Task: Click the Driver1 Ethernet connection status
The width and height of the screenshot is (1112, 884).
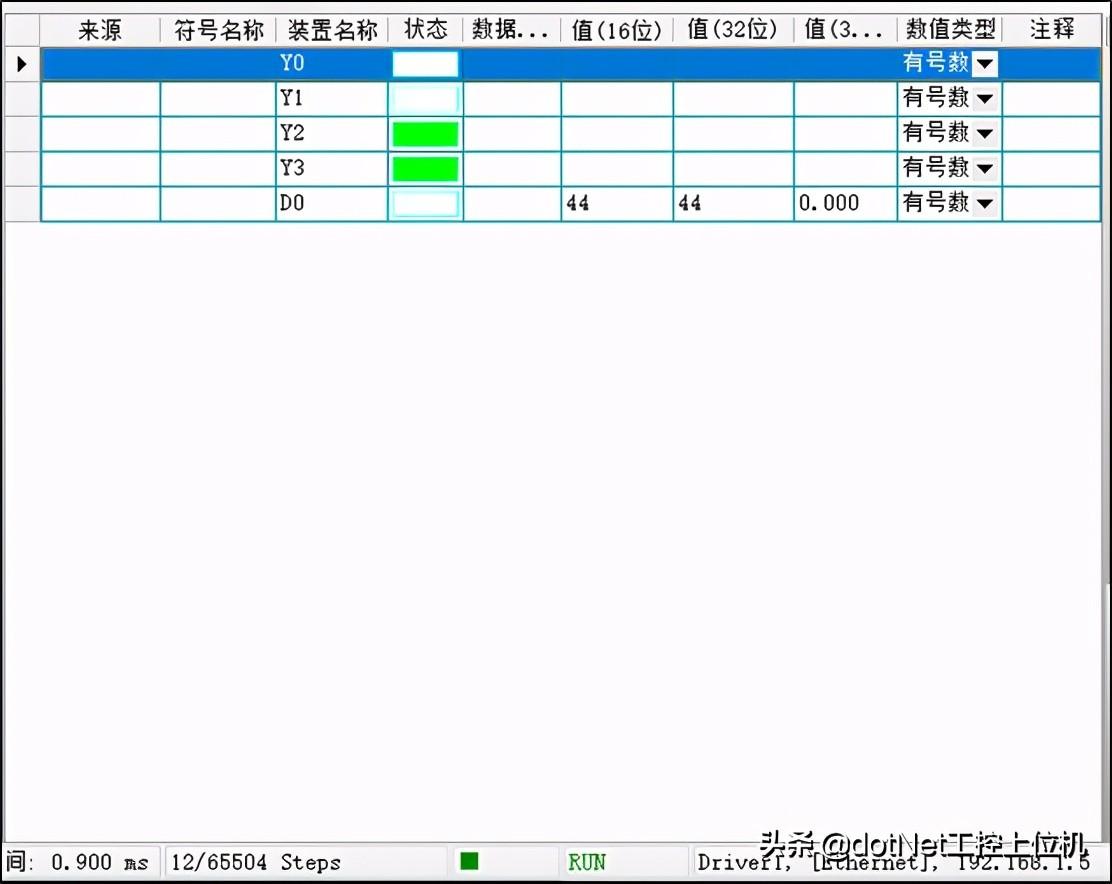Action: [x=893, y=862]
